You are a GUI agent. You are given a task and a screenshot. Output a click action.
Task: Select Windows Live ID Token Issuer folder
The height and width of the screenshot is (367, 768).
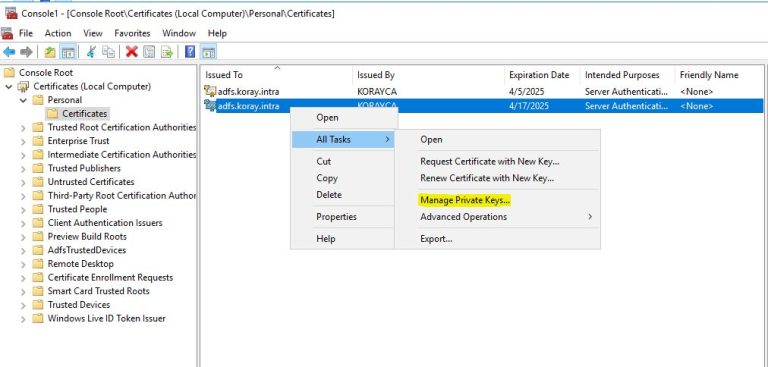[x=106, y=318]
